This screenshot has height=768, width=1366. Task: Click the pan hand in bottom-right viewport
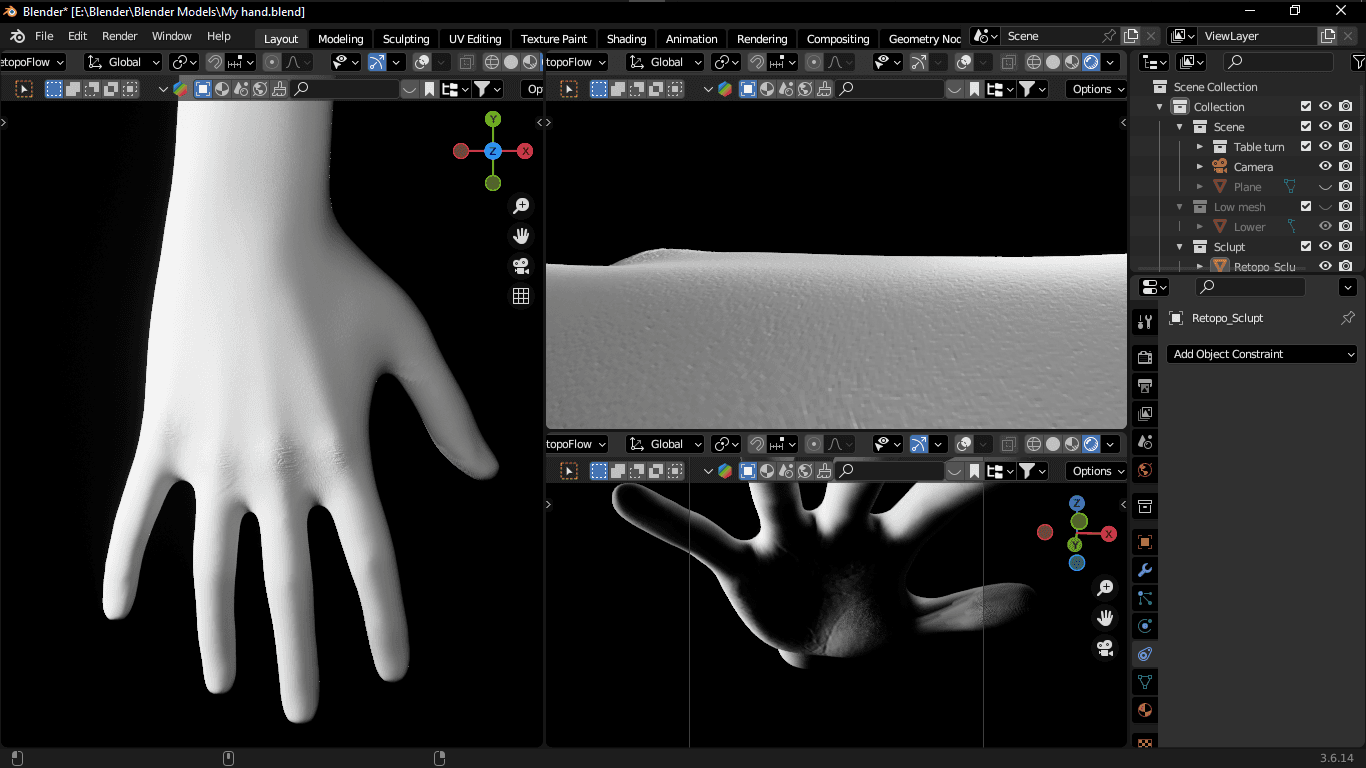pyautogui.click(x=1105, y=618)
